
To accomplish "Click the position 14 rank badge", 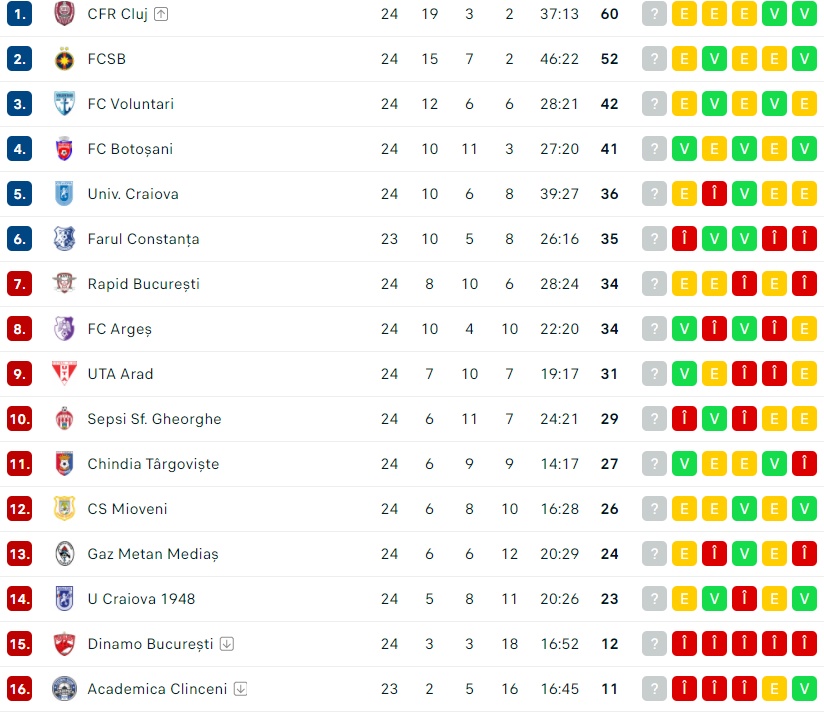I will [x=20, y=599].
